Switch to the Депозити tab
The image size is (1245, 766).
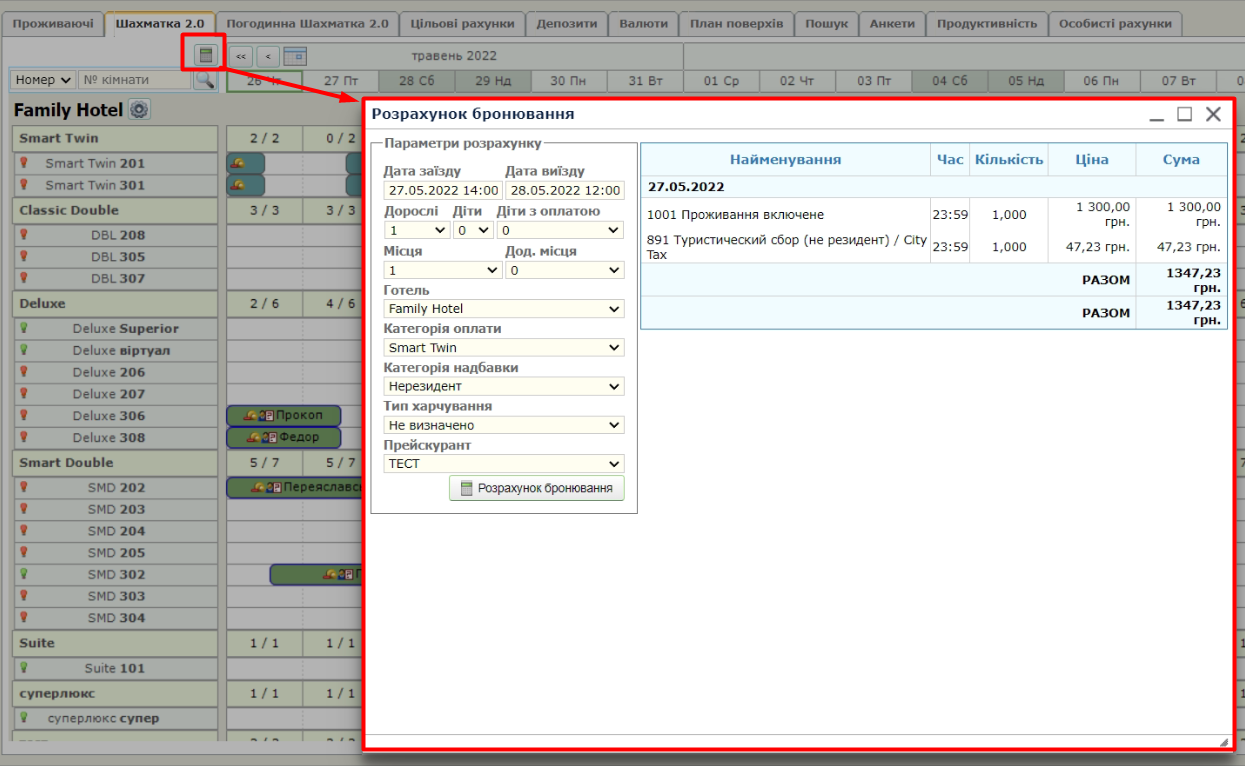(x=566, y=23)
